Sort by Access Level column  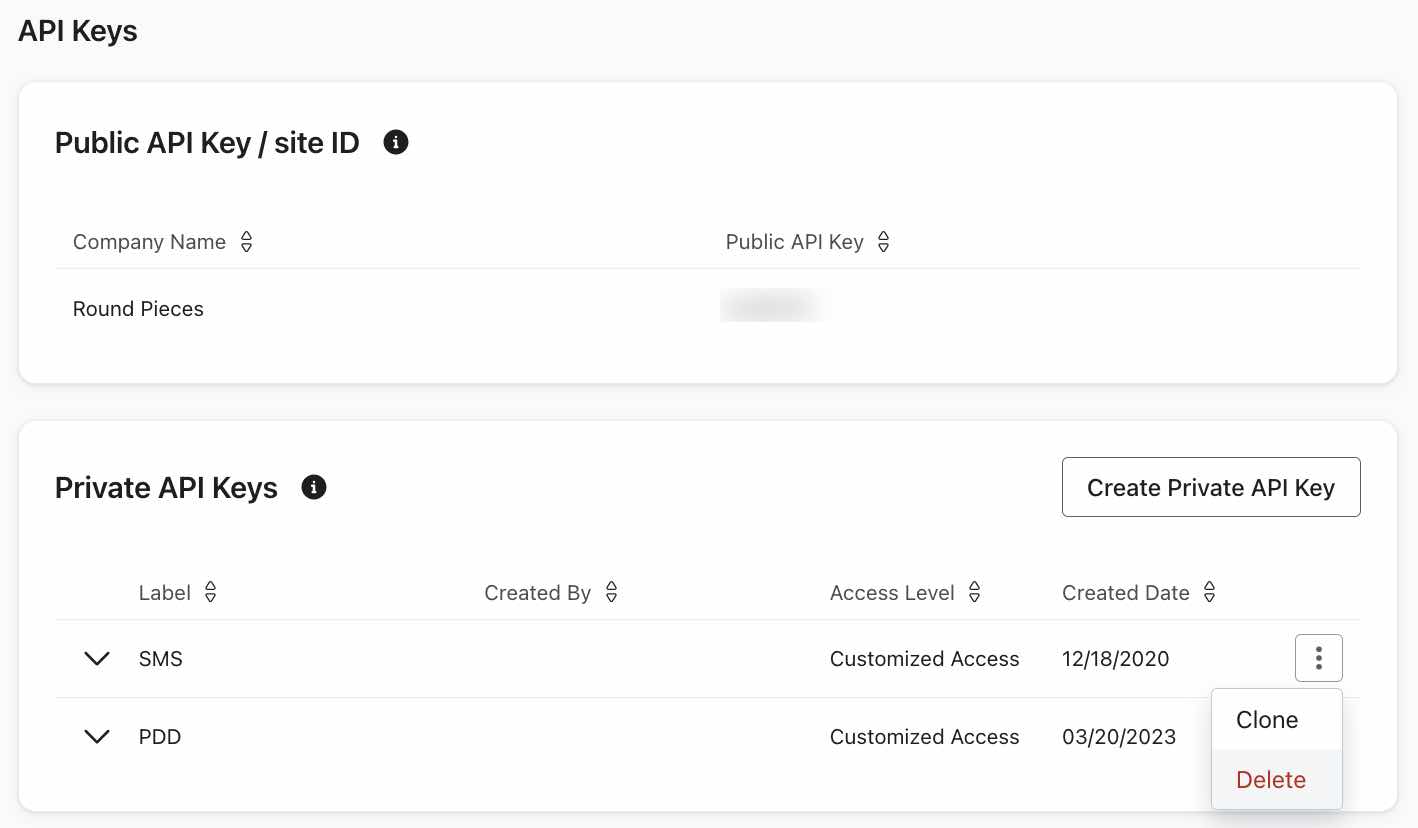974,592
